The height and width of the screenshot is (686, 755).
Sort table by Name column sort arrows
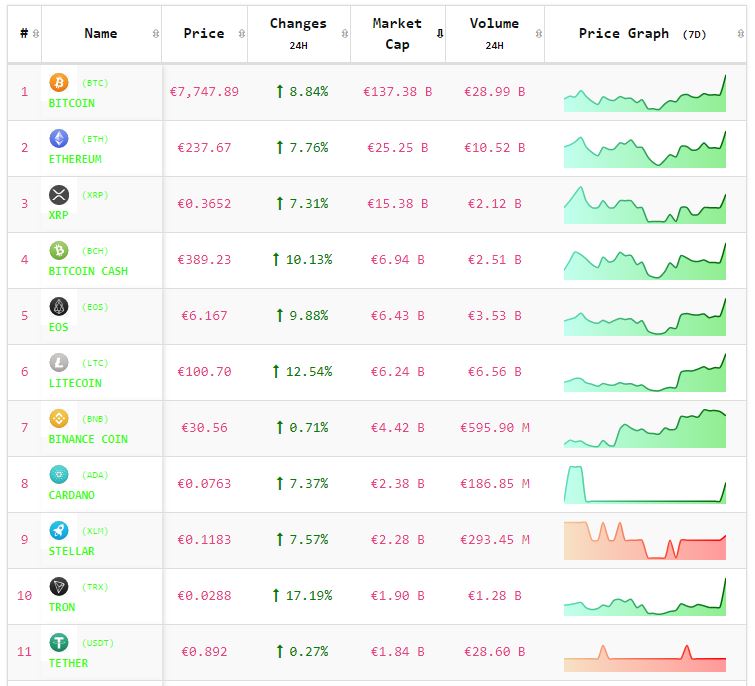(155, 34)
